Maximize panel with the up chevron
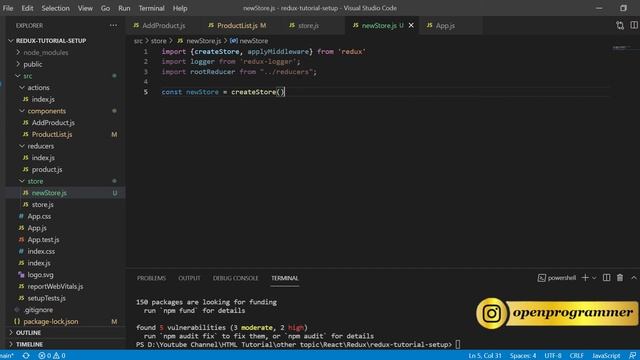The height and width of the screenshot is (360, 640). point(634,278)
